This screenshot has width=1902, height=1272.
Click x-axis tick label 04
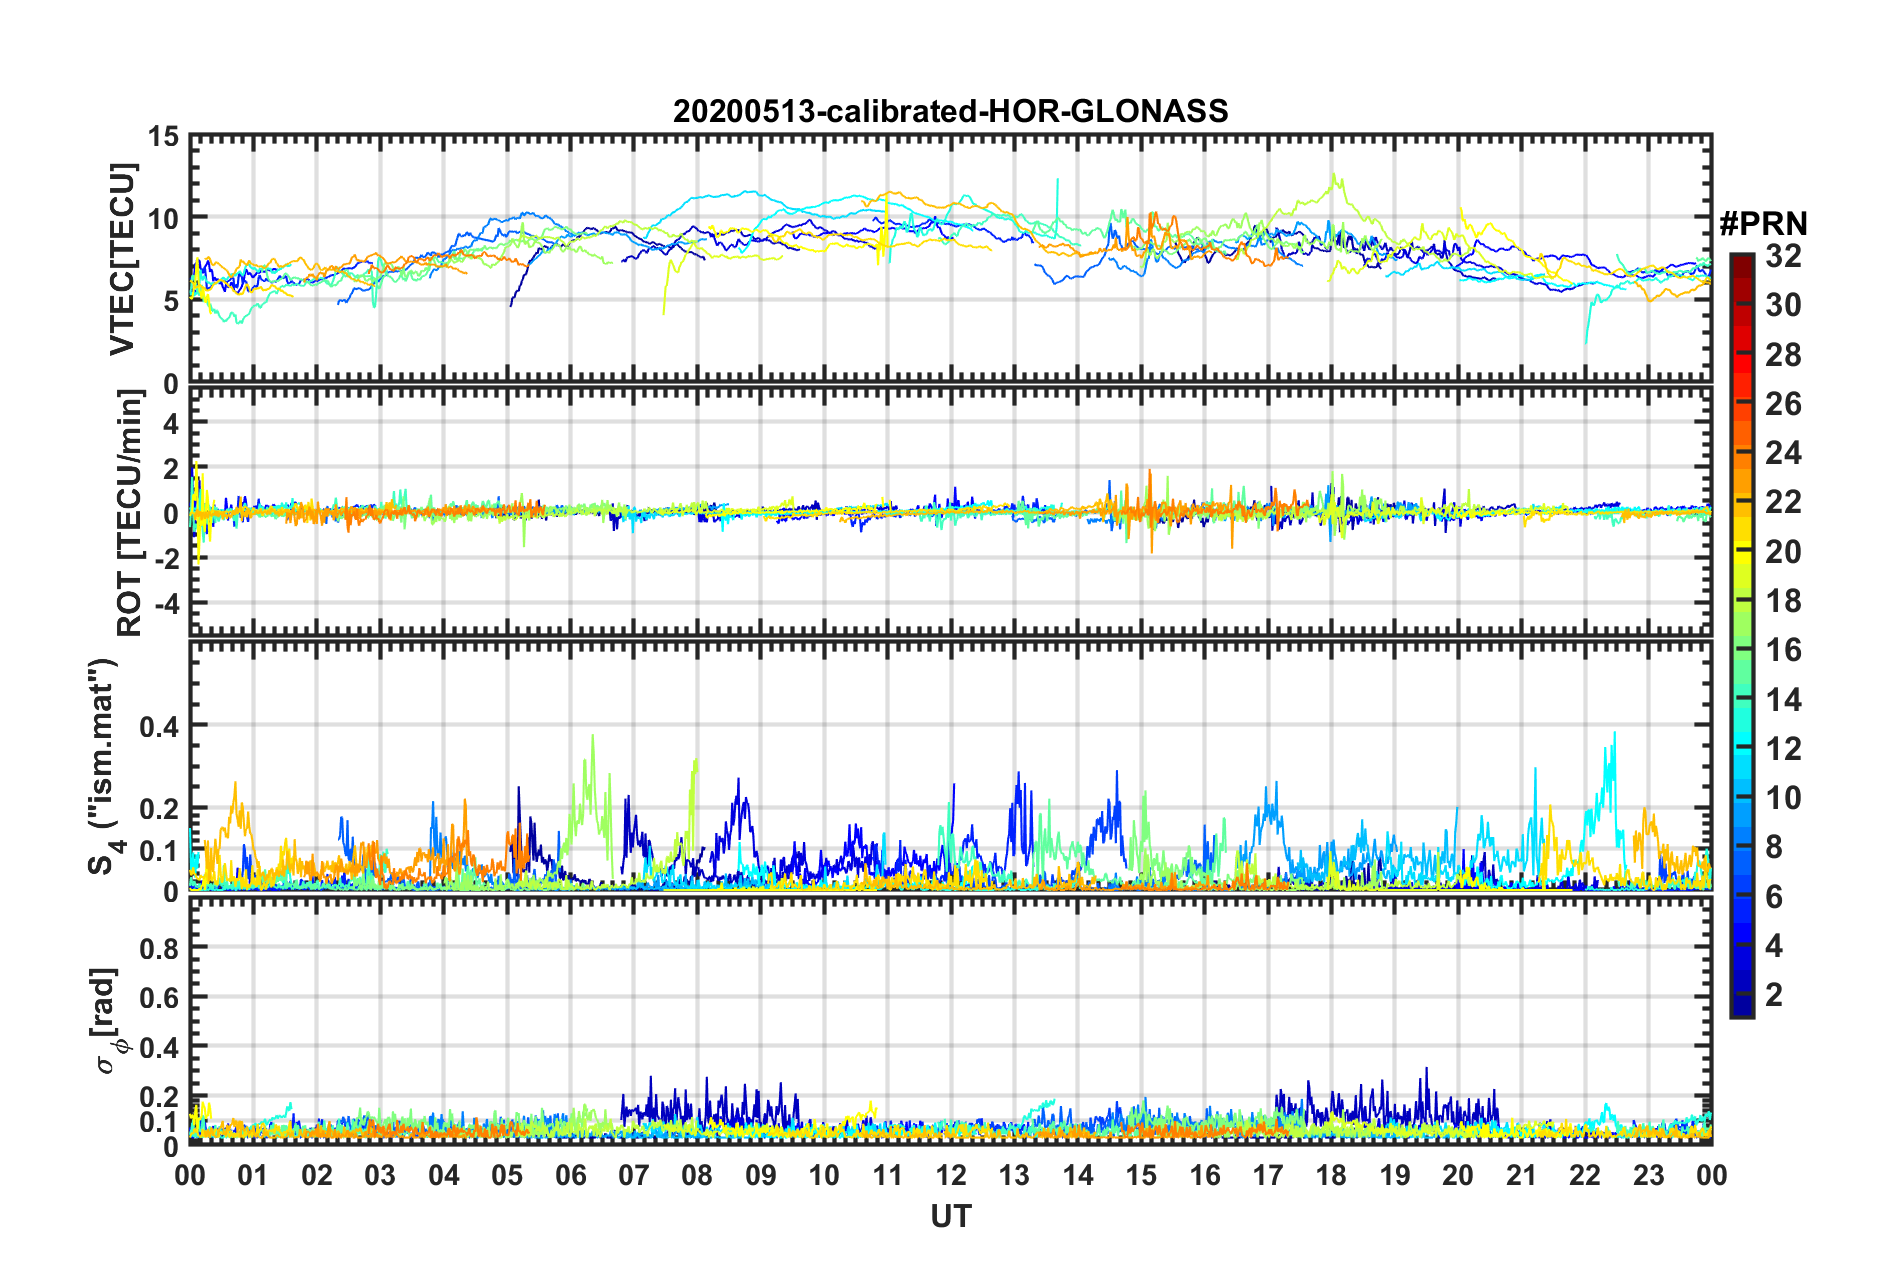click(443, 1175)
